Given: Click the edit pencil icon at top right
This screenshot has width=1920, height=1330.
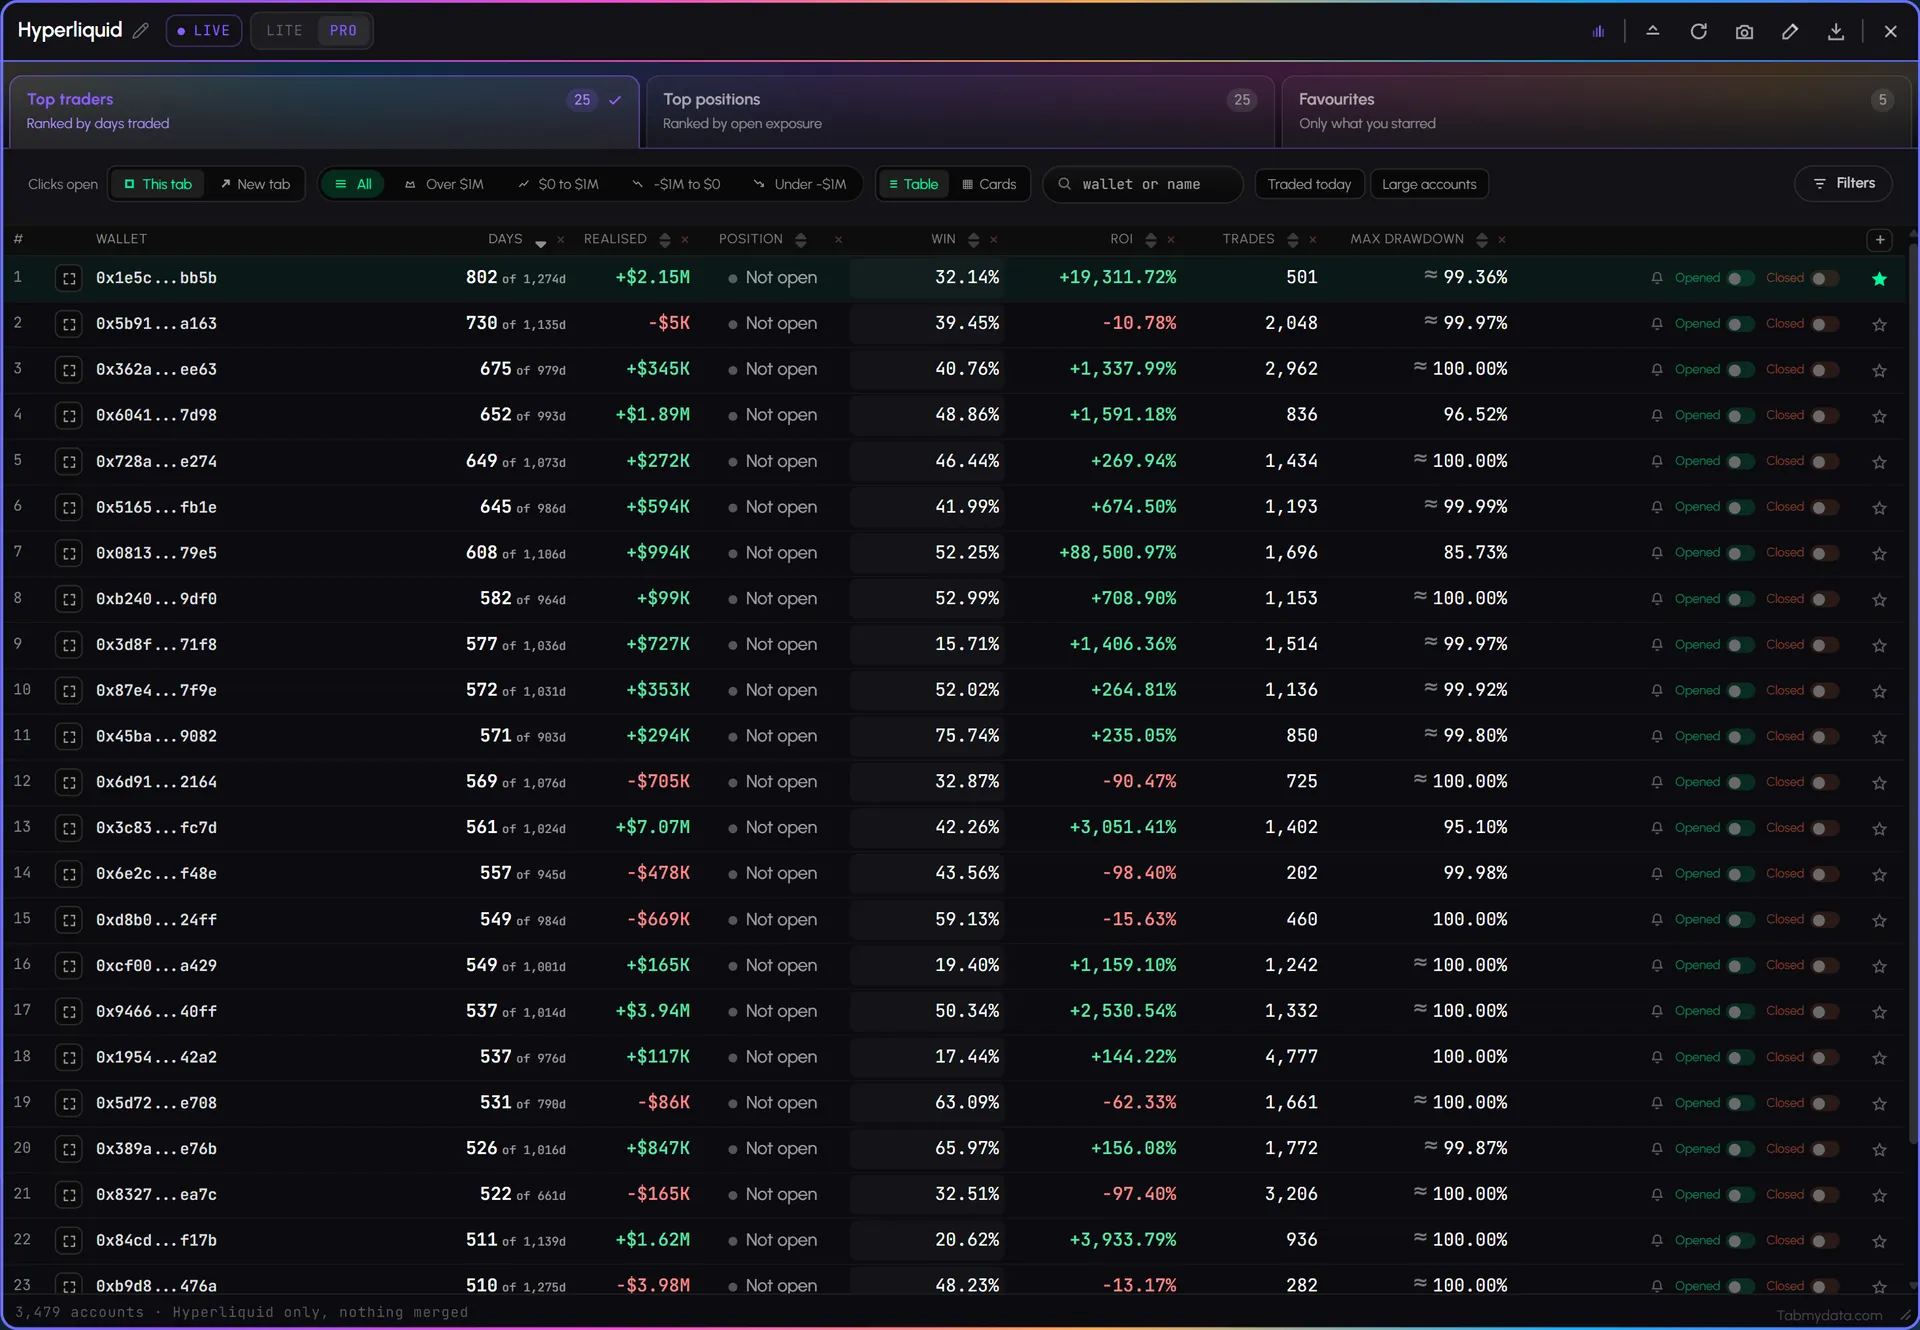Looking at the screenshot, I should click(x=1790, y=31).
